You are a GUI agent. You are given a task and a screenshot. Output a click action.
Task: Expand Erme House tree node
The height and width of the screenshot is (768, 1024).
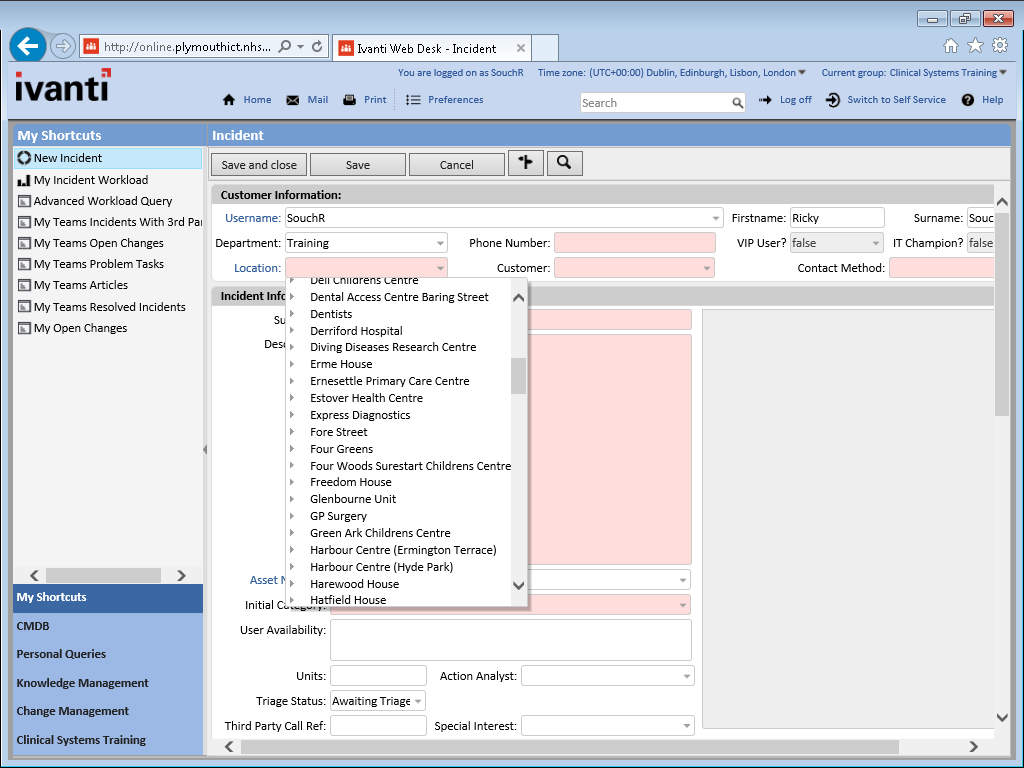point(292,364)
